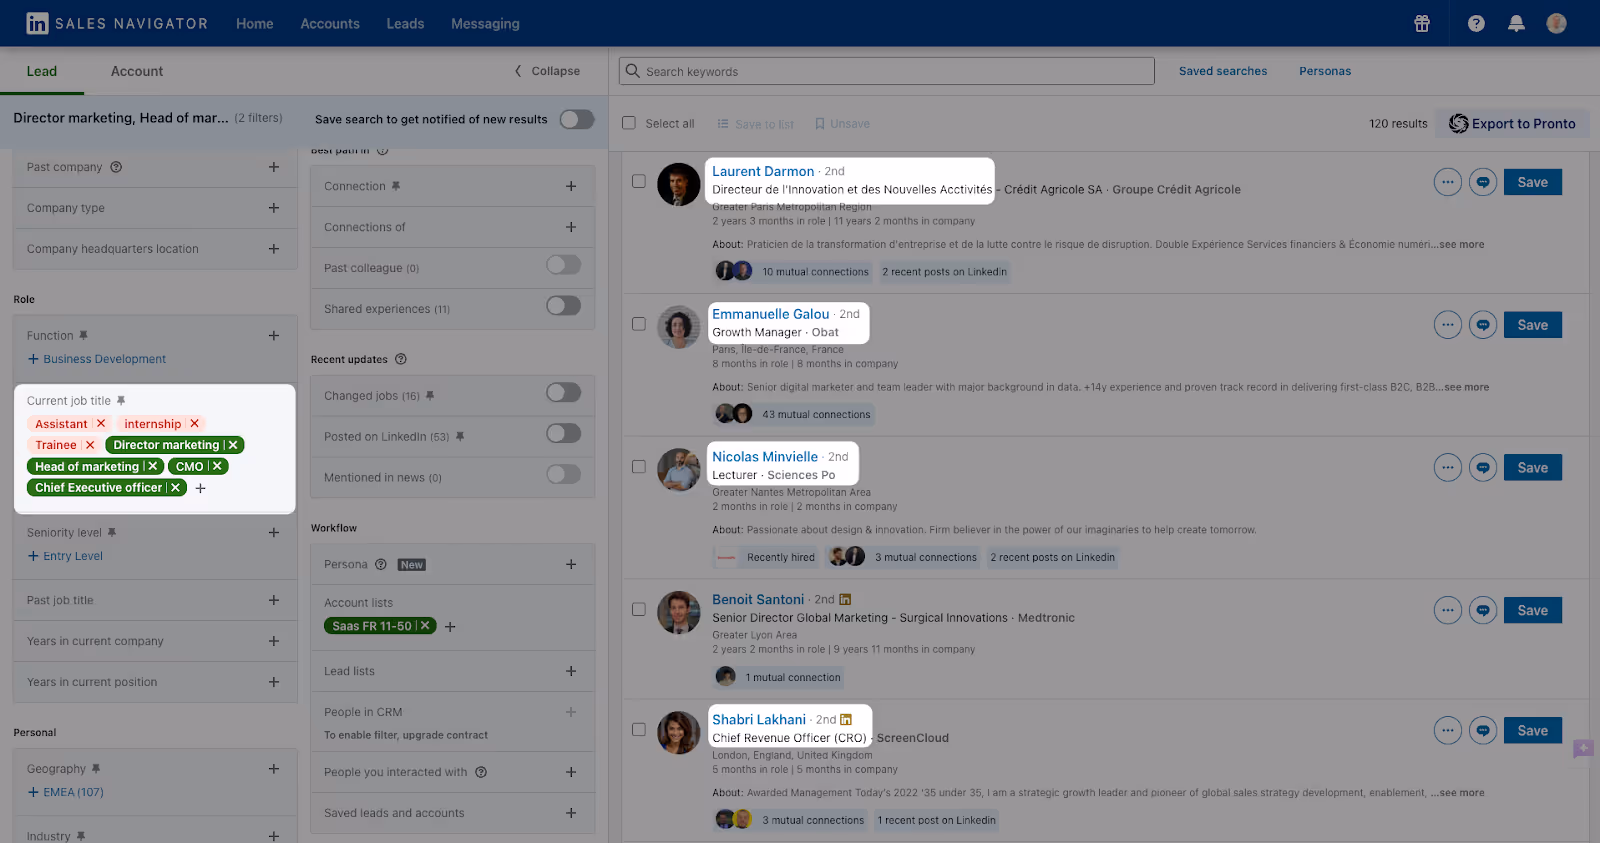Click Export to Pronto button
The image size is (1600, 843).
click(1512, 123)
